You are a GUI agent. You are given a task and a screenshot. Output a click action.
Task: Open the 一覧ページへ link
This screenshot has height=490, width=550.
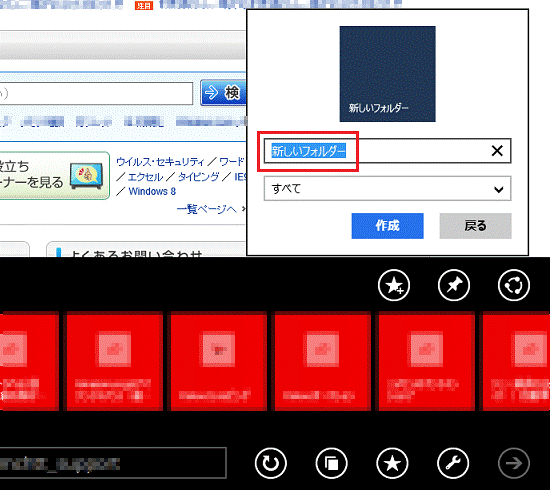(x=207, y=209)
